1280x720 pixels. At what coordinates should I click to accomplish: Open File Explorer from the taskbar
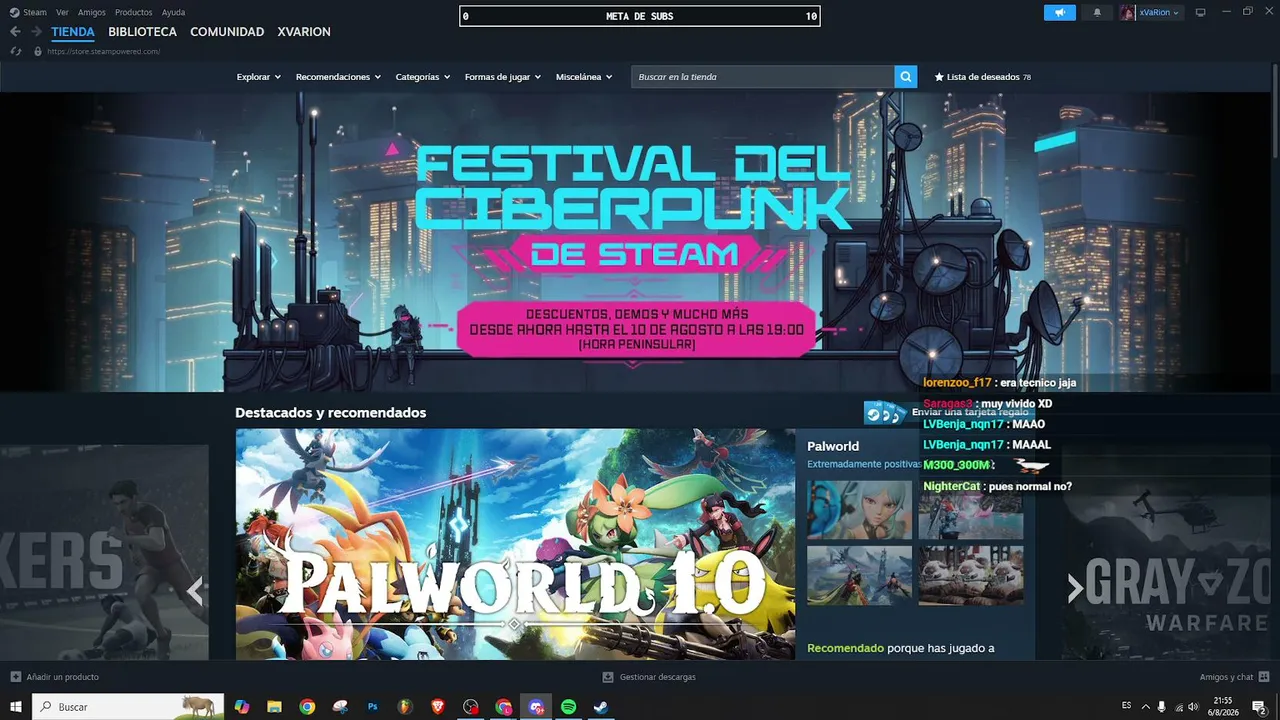tap(274, 707)
